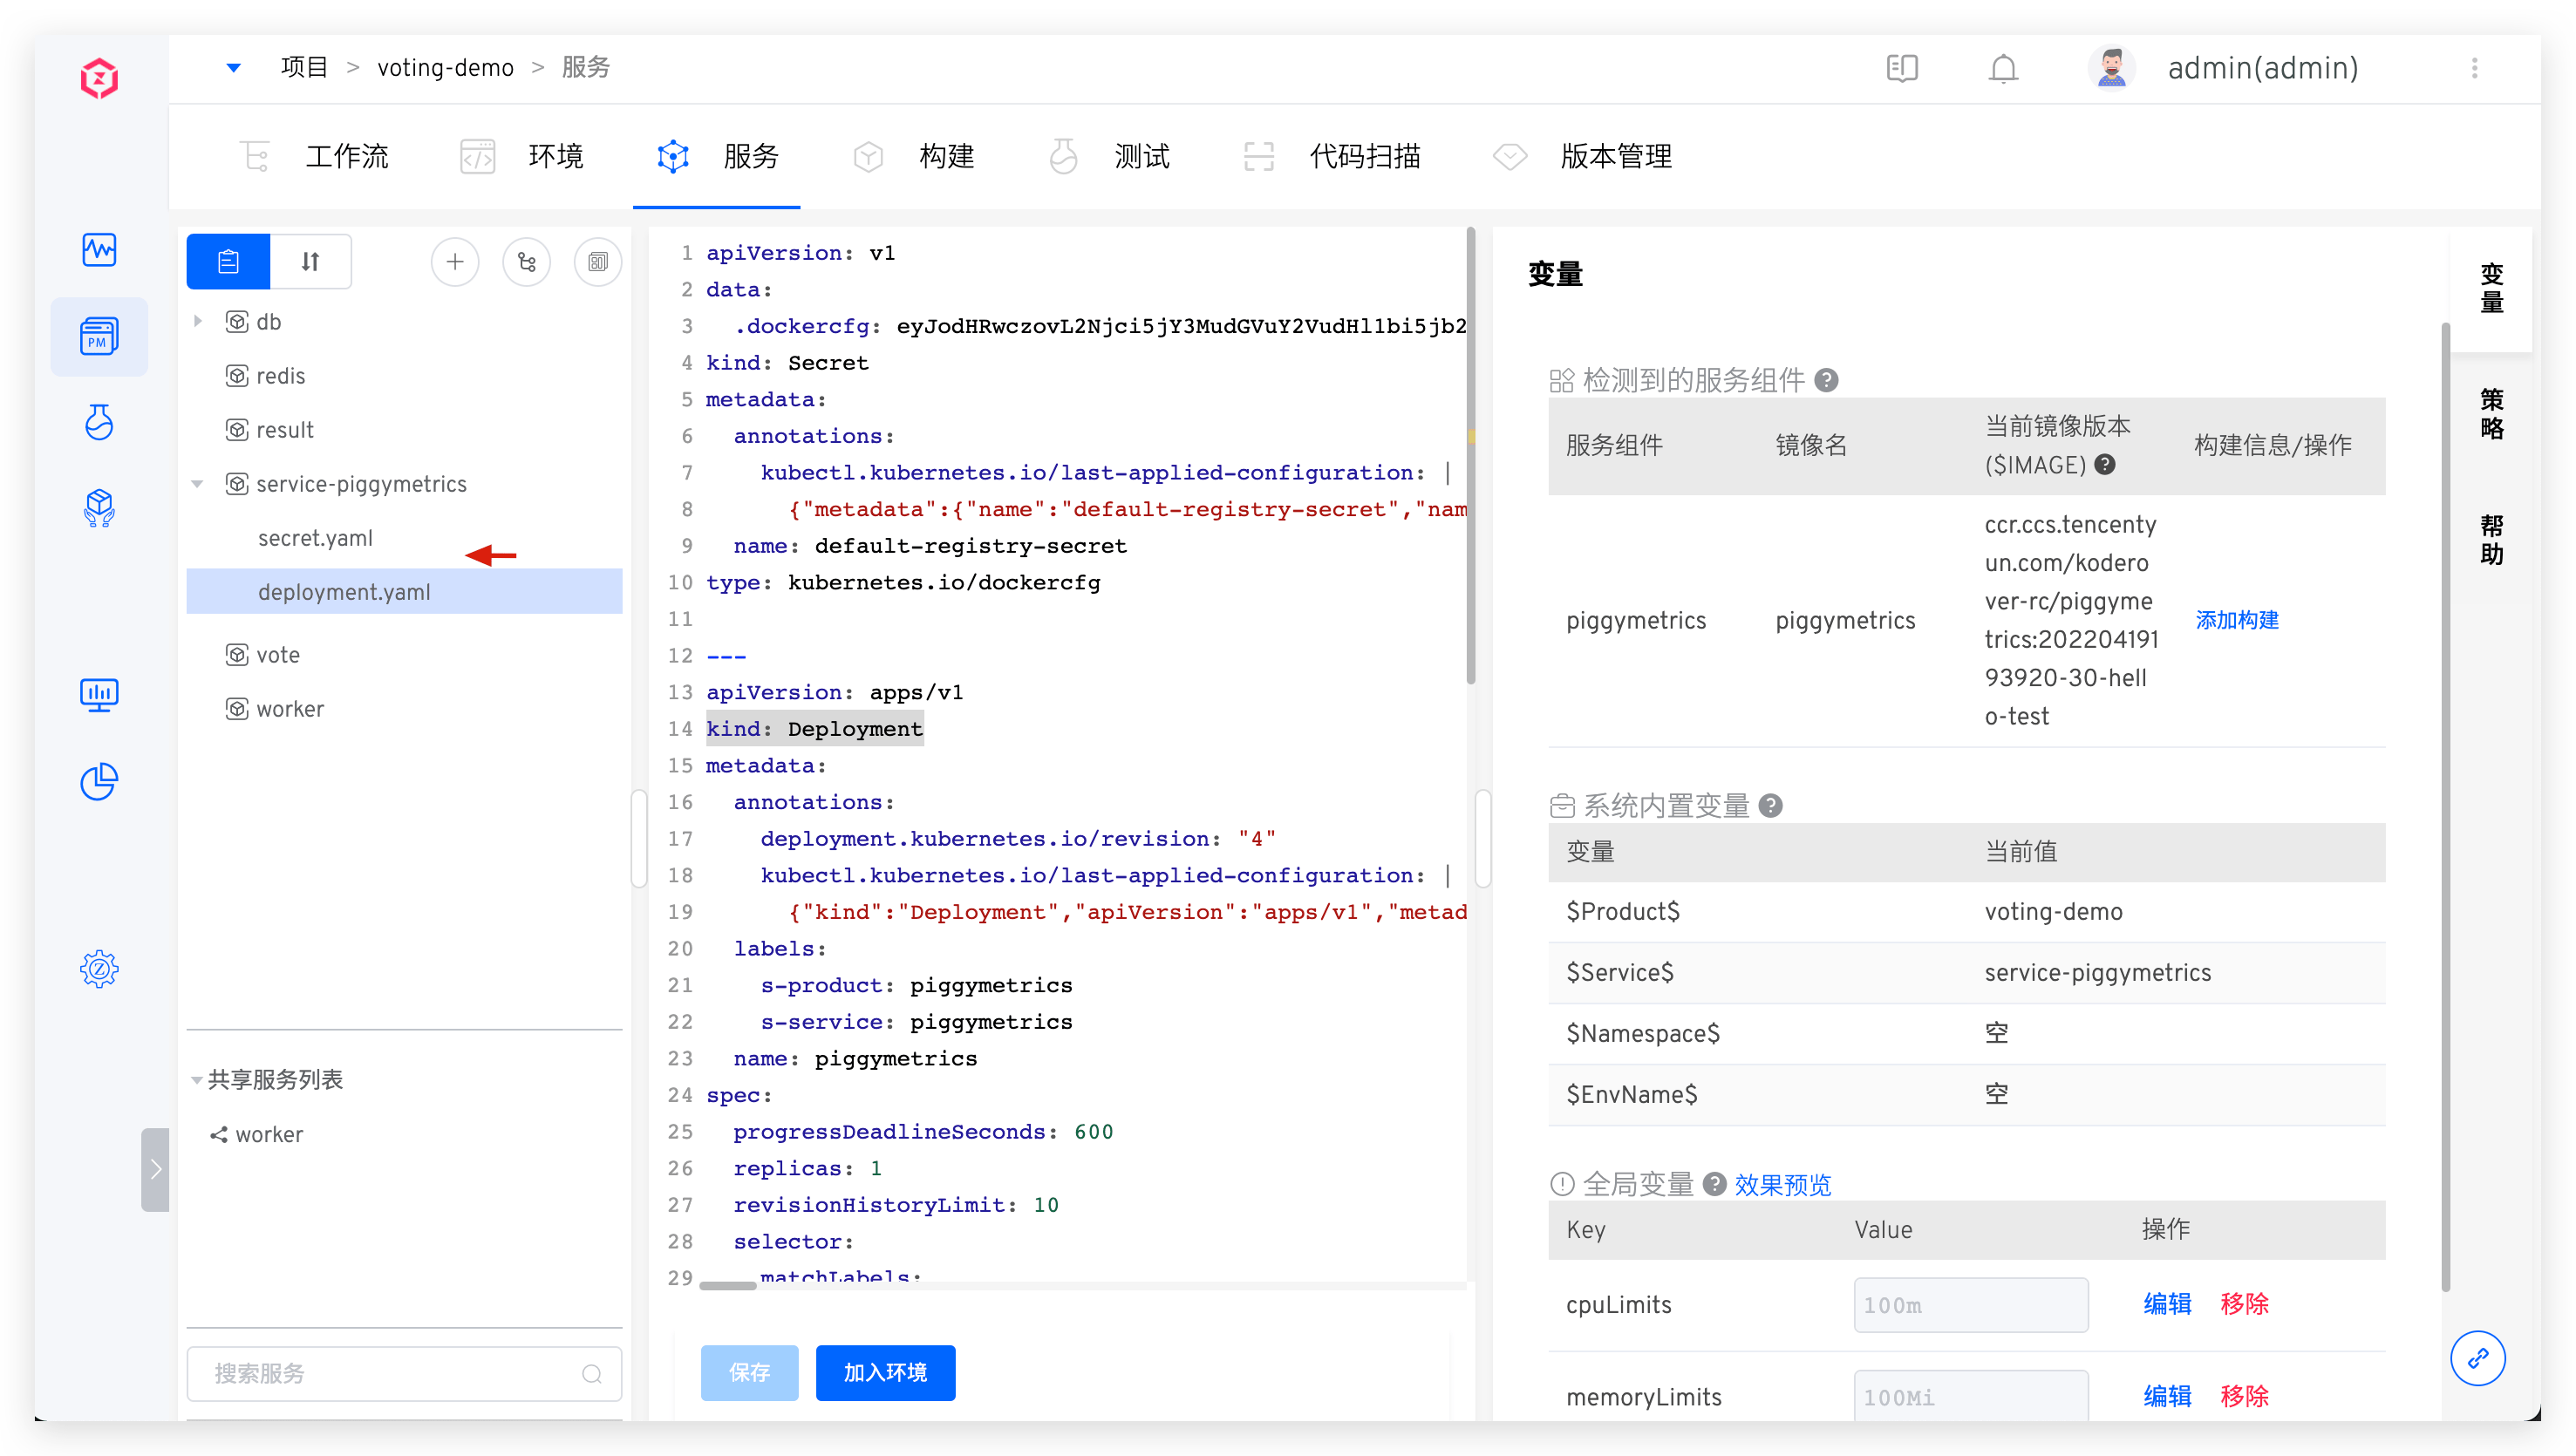Click the notification bell icon
This screenshot has height=1456, width=2576.
tap(2003, 68)
